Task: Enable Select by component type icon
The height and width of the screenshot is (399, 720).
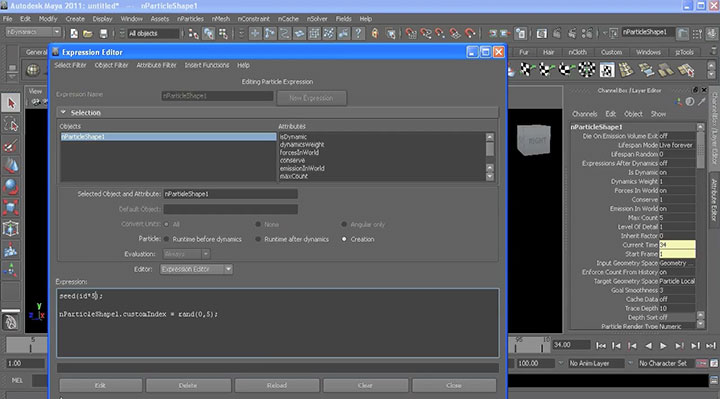Action: pos(223,34)
